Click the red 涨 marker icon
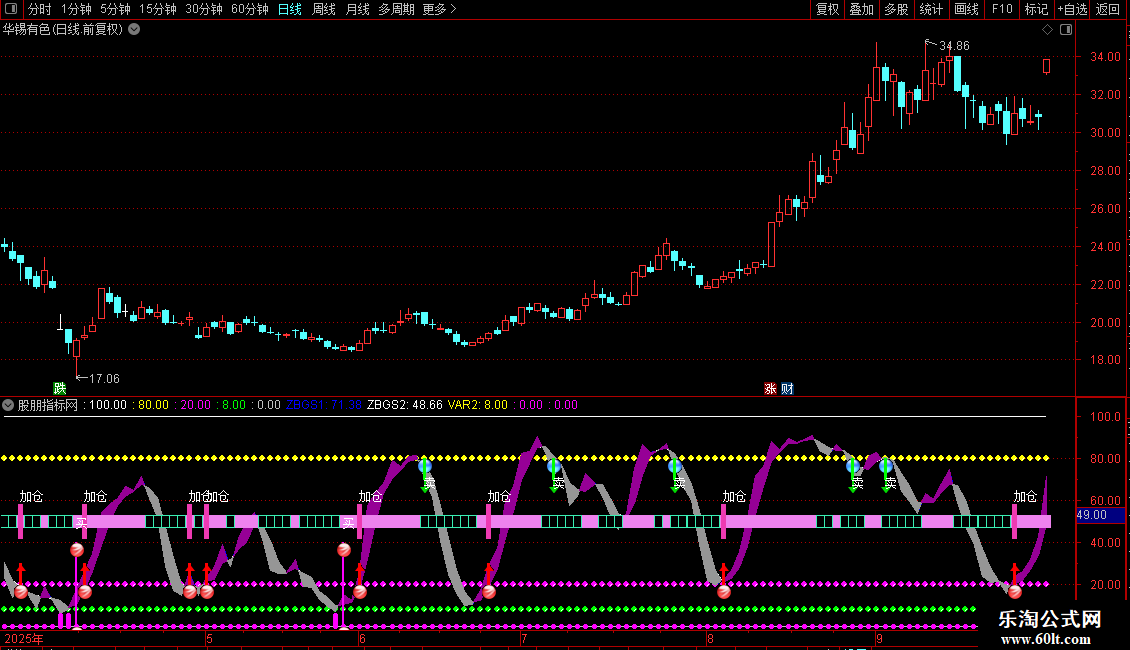1130x650 pixels. click(770, 388)
